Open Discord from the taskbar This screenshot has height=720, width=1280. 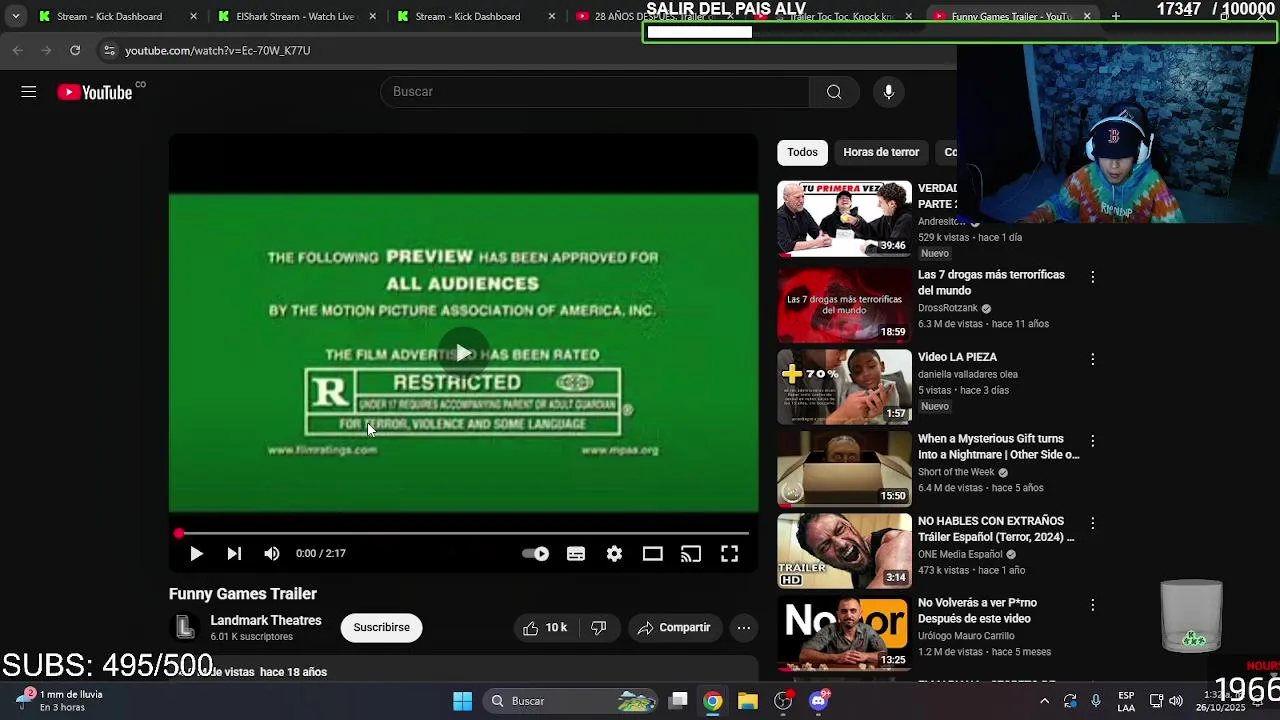[819, 701]
